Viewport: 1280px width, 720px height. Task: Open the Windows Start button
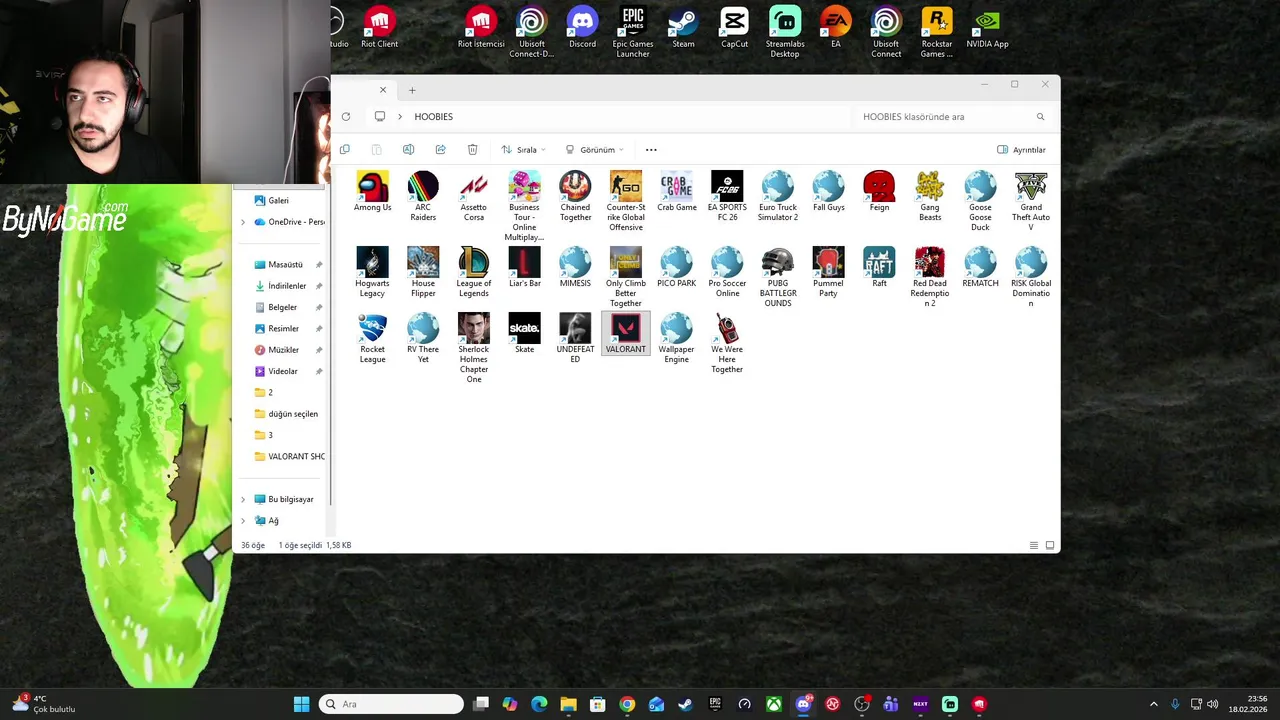(301, 704)
